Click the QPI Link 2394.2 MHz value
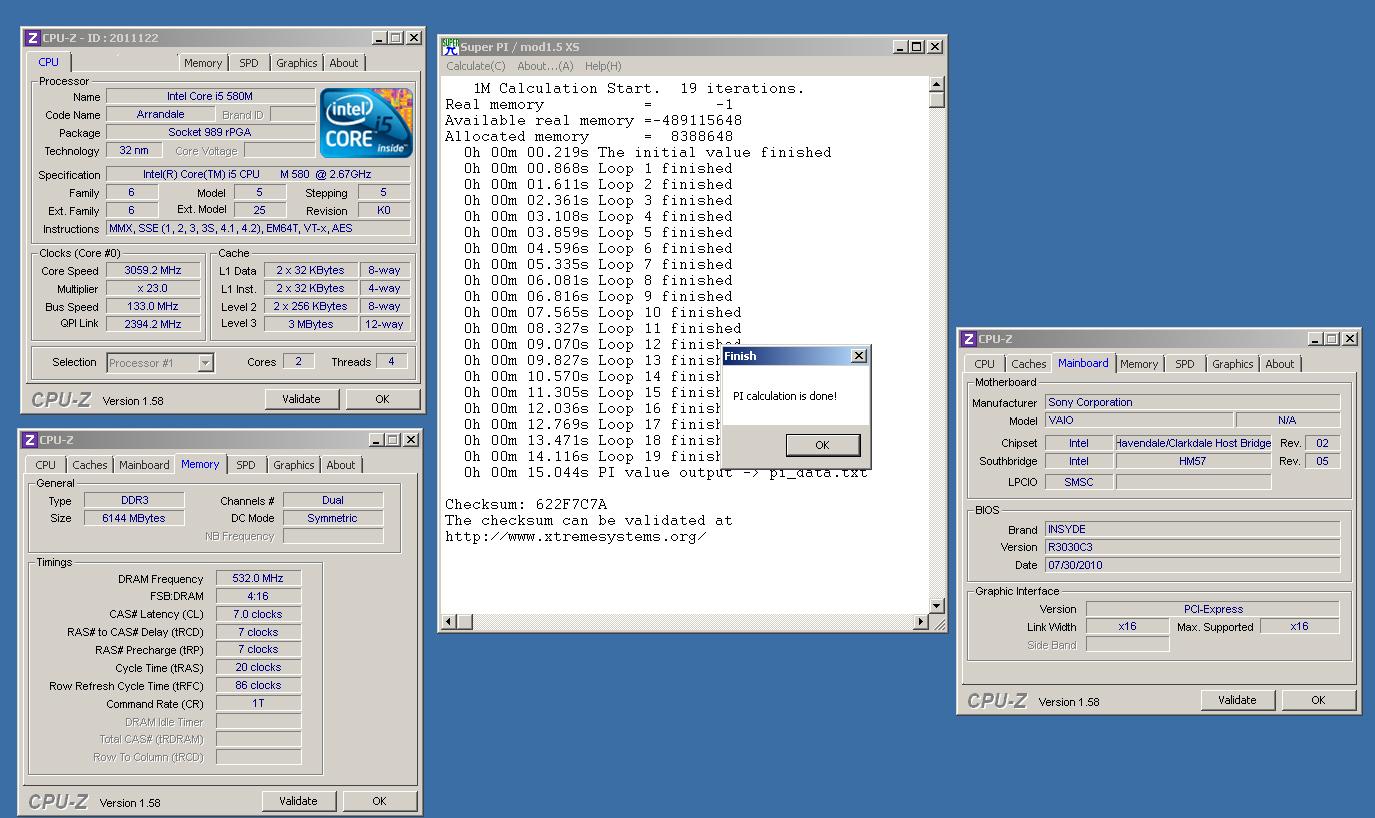1375x818 pixels. [x=153, y=324]
